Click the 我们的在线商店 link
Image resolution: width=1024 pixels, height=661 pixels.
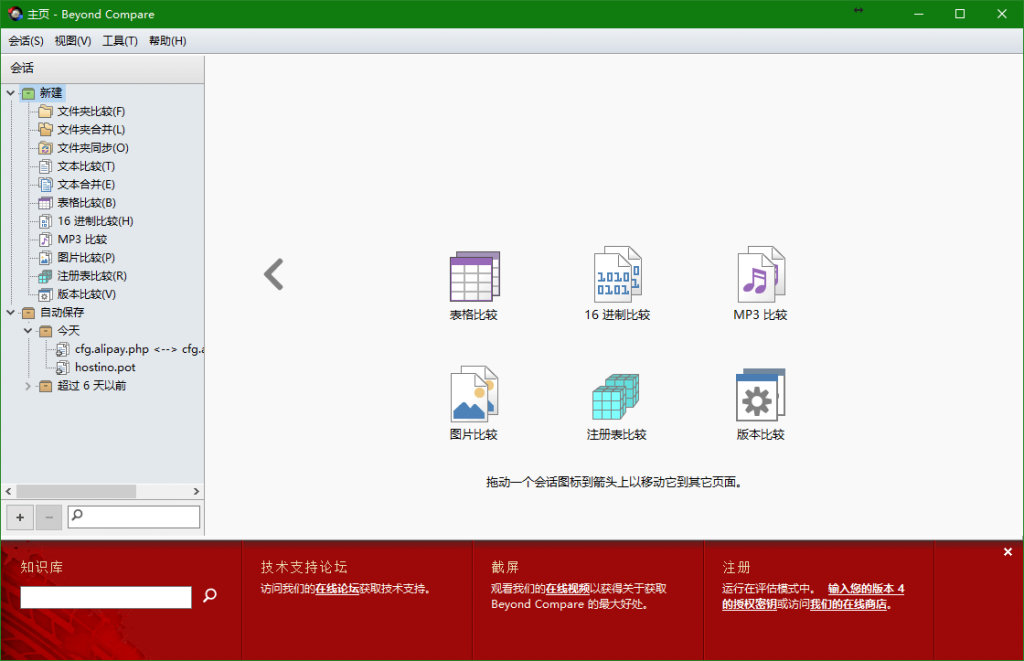(849, 604)
